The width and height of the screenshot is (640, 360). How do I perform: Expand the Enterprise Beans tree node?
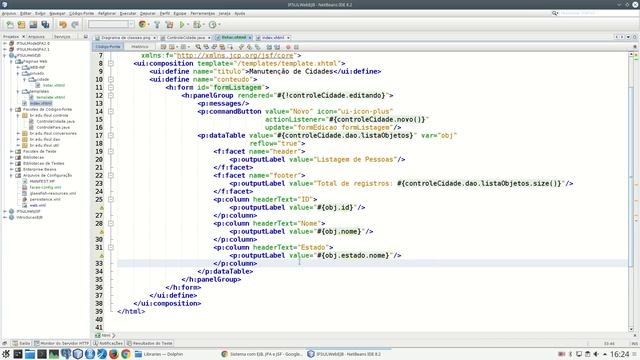(11, 169)
